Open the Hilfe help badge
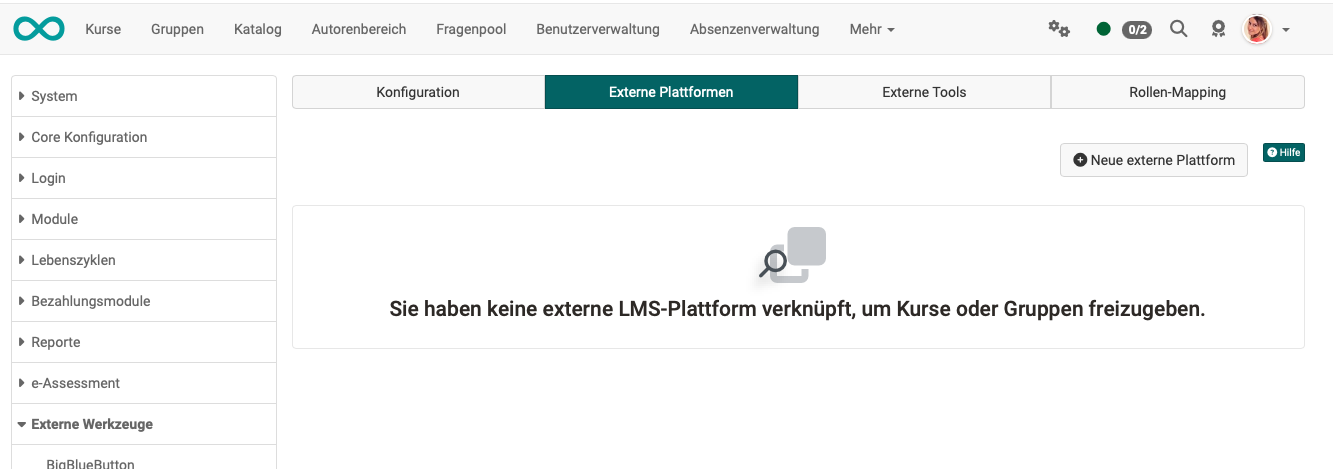The height and width of the screenshot is (469, 1333). click(1284, 152)
